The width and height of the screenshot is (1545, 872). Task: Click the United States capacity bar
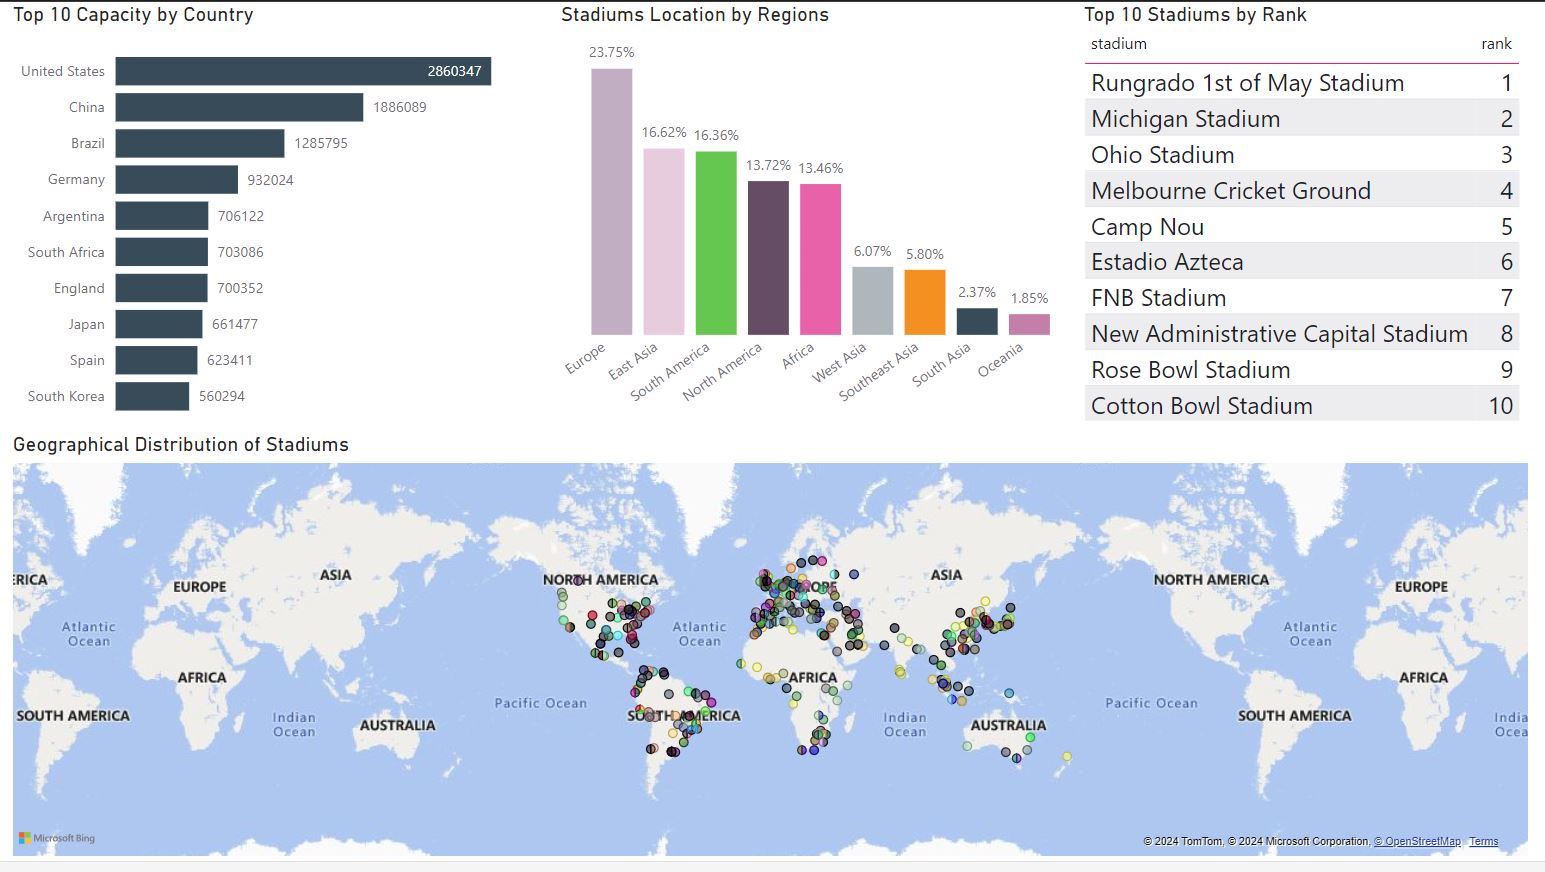coord(303,71)
